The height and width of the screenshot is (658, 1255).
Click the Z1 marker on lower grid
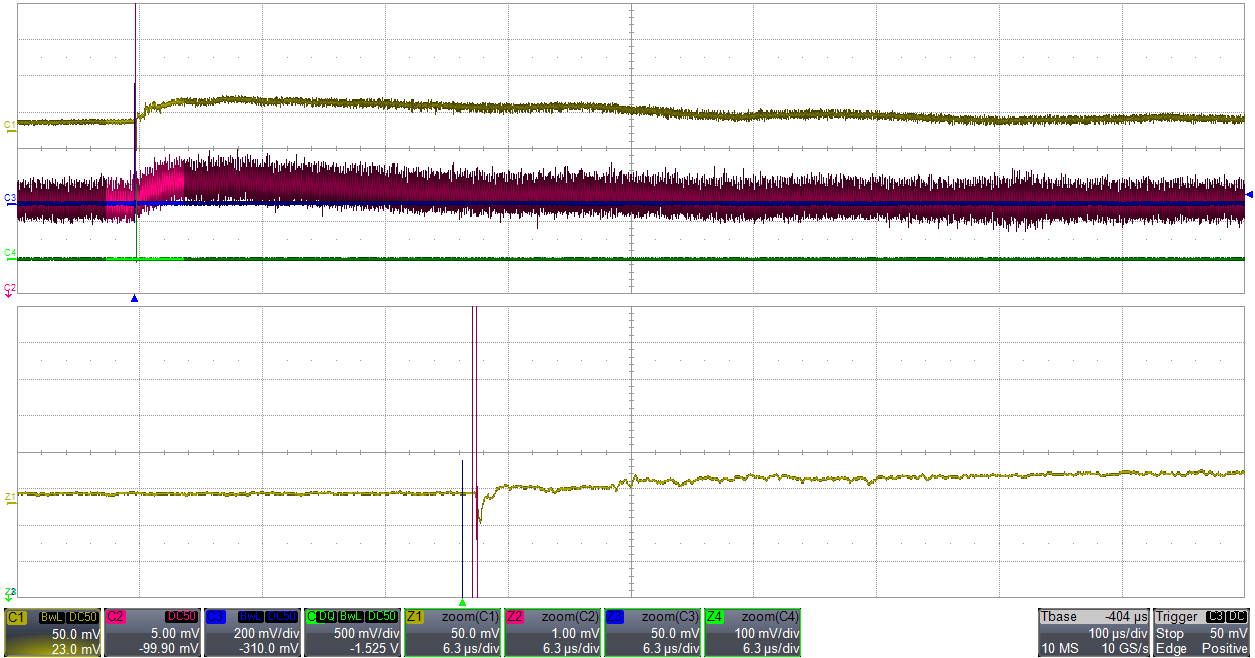(x=10, y=496)
